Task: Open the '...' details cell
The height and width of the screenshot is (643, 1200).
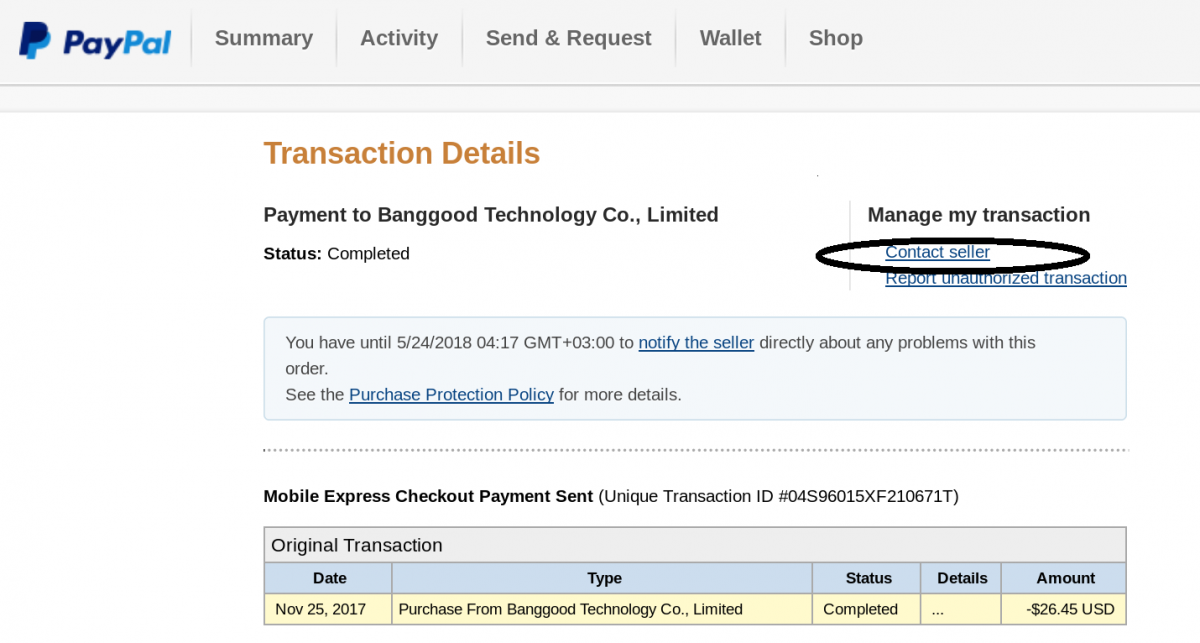Action: [962, 609]
